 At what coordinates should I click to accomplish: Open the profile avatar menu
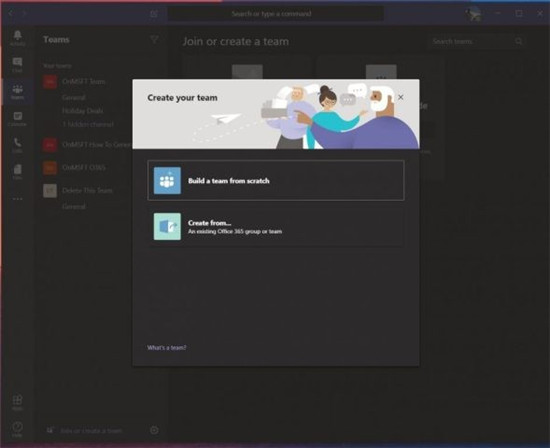pos(474,14)
